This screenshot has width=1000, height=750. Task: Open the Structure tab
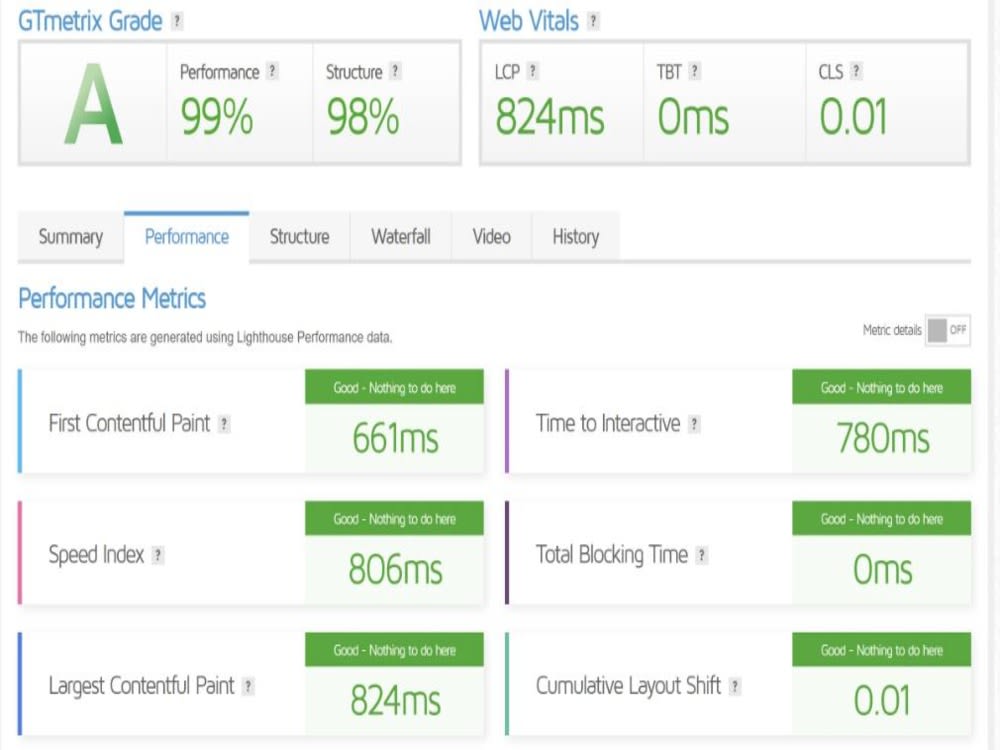click(300, 237)
